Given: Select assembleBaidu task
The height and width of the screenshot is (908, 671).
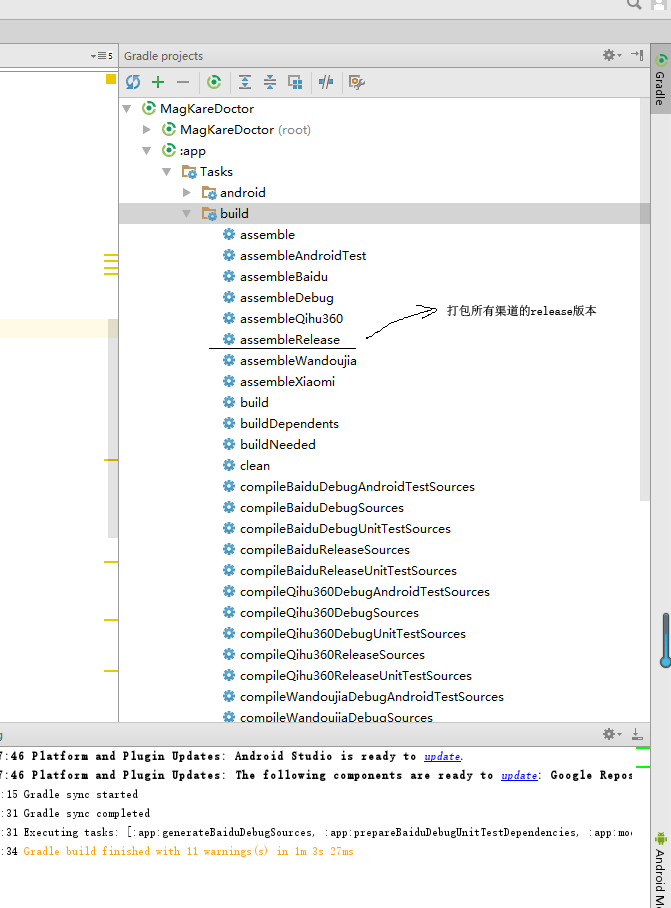Looking at the screenshot, I should coord(284,277).
